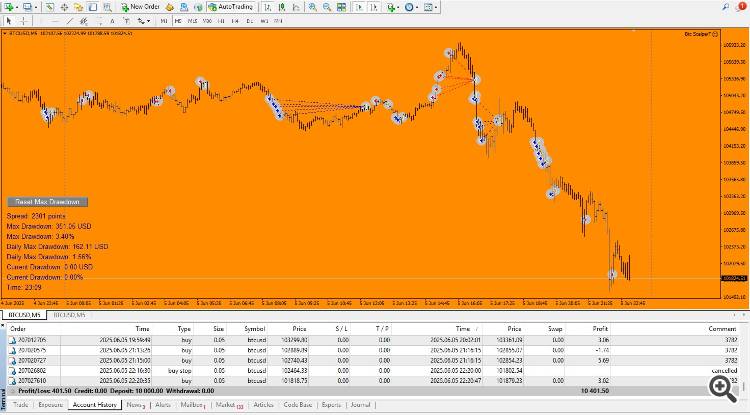Switch timeframe to M1
Viewport: 750px width, 415px height.
(x=164, y=21)
